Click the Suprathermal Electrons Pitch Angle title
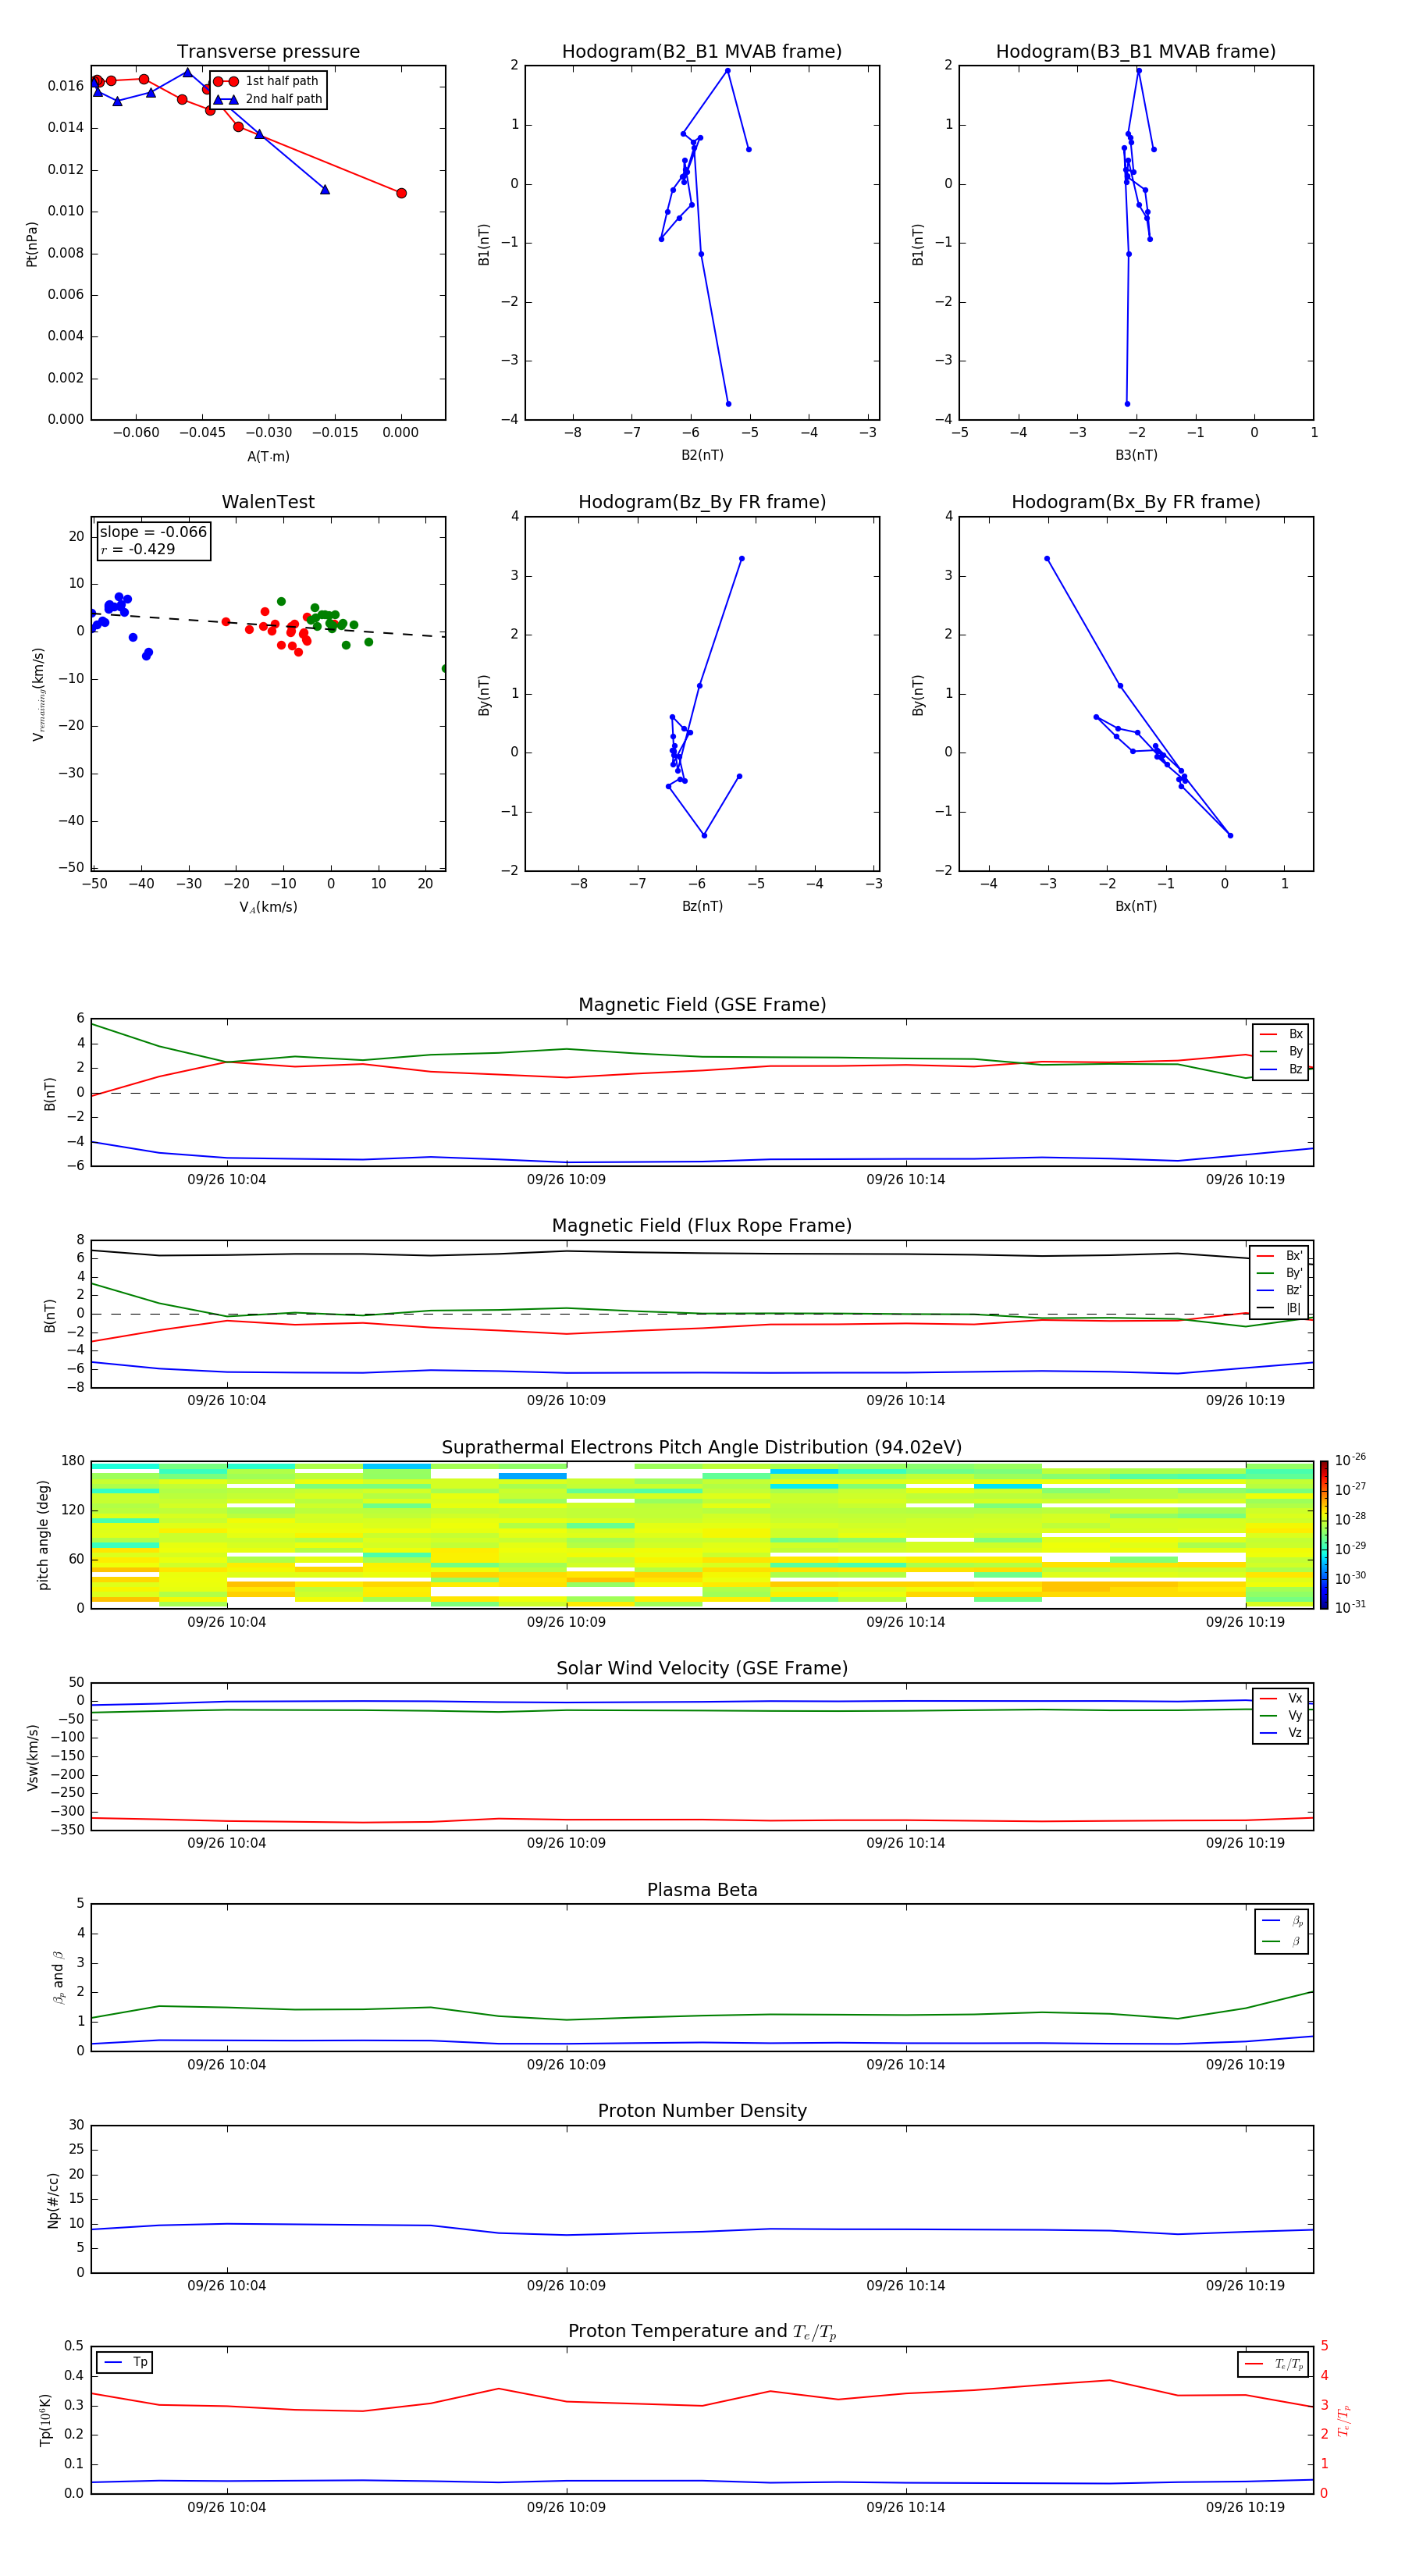 point(702,1448)
